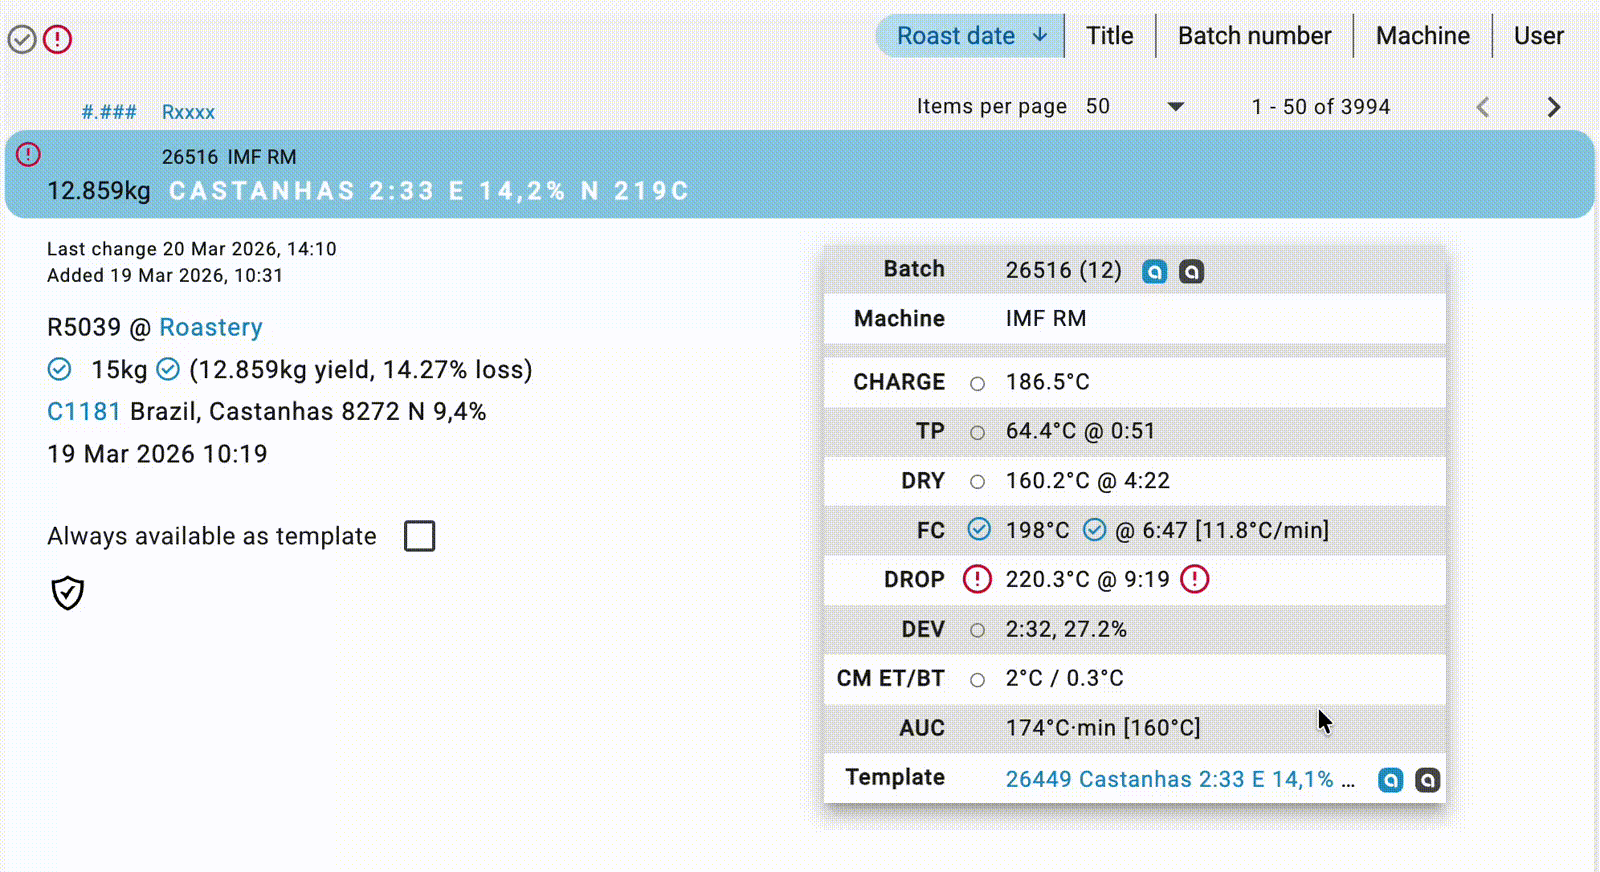Select the CHARGE row radio circle
The height and width of the screenshot is (872, 1600).
tap(977, 383)
